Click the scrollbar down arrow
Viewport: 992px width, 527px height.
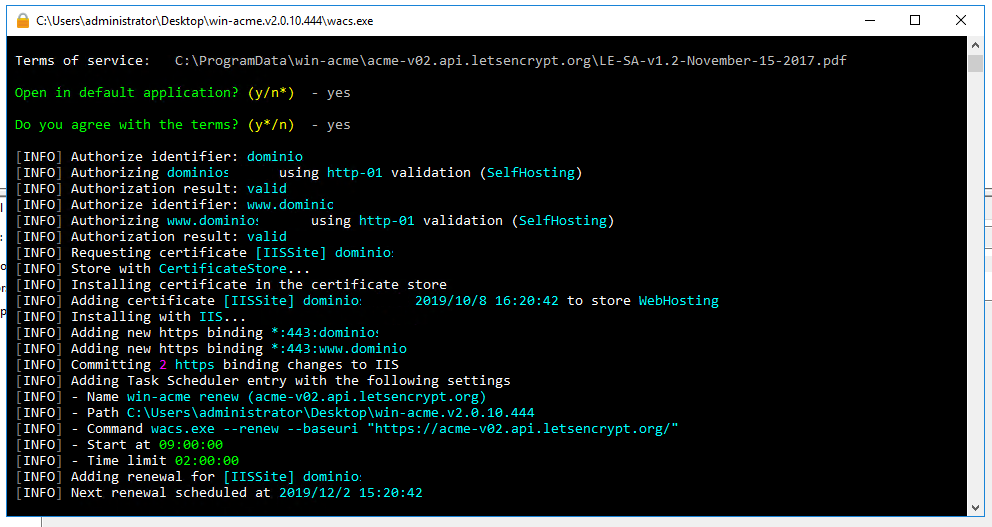[975, 507]
